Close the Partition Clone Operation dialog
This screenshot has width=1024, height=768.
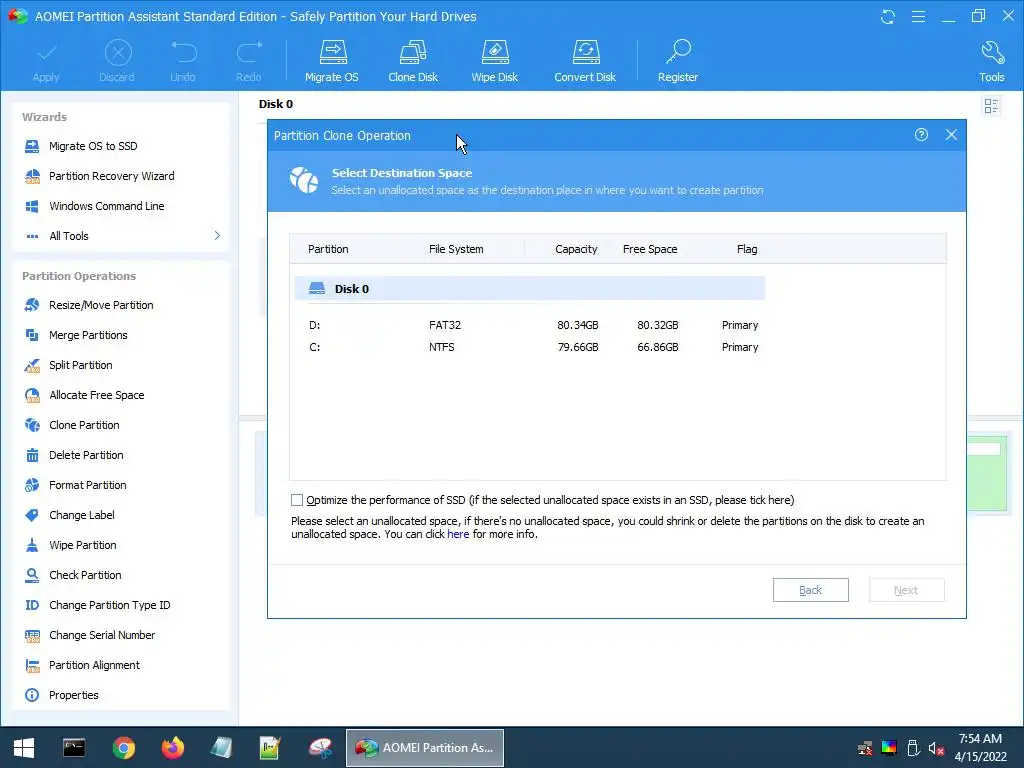pos(952,135)
